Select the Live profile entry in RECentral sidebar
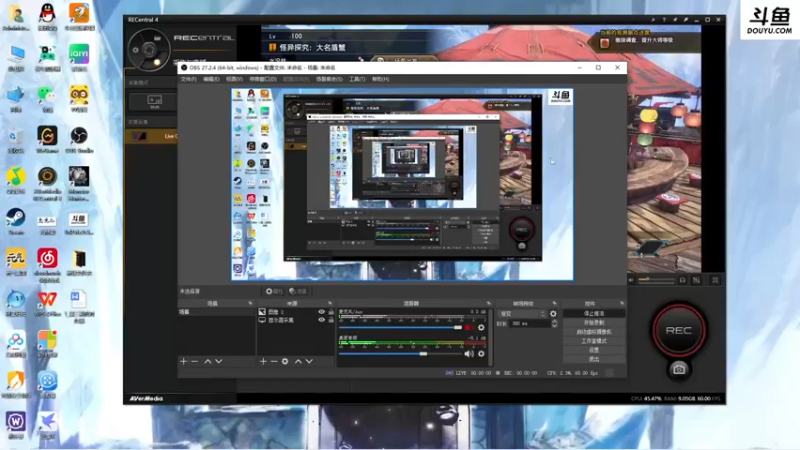 point(152,136)
